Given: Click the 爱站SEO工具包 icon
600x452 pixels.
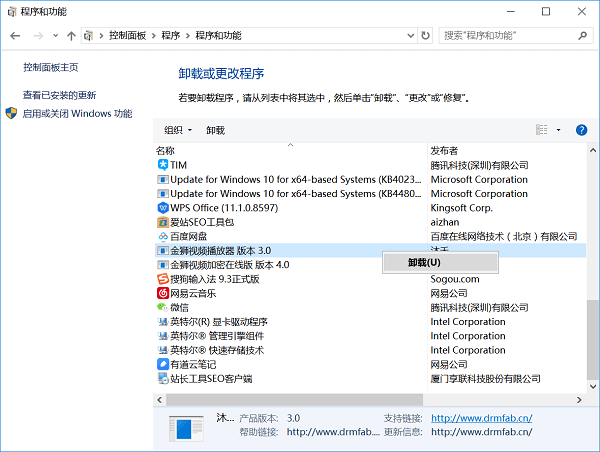Looking at the screenshot, I should tap(163, 222).
